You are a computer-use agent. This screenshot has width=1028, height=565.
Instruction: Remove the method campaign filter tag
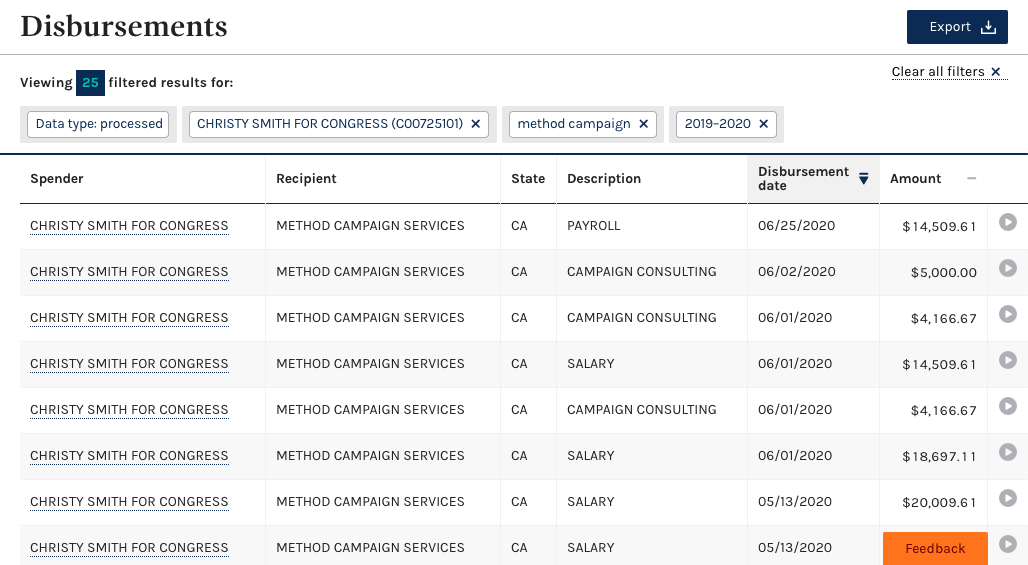tap(643, 124)
